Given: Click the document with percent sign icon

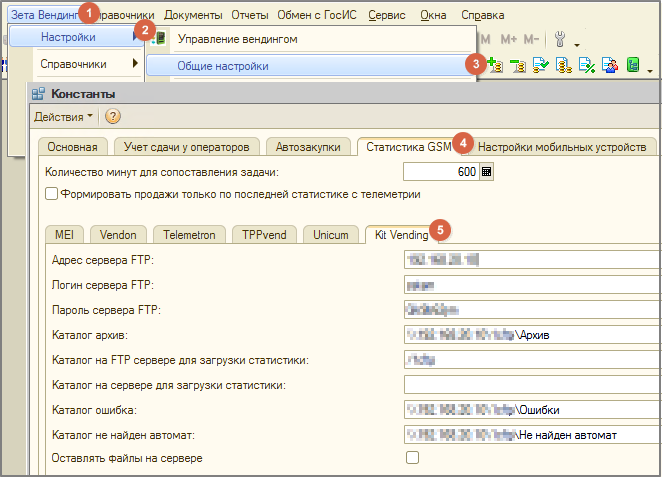Looking at the screenshot, I should coord(587,65).
